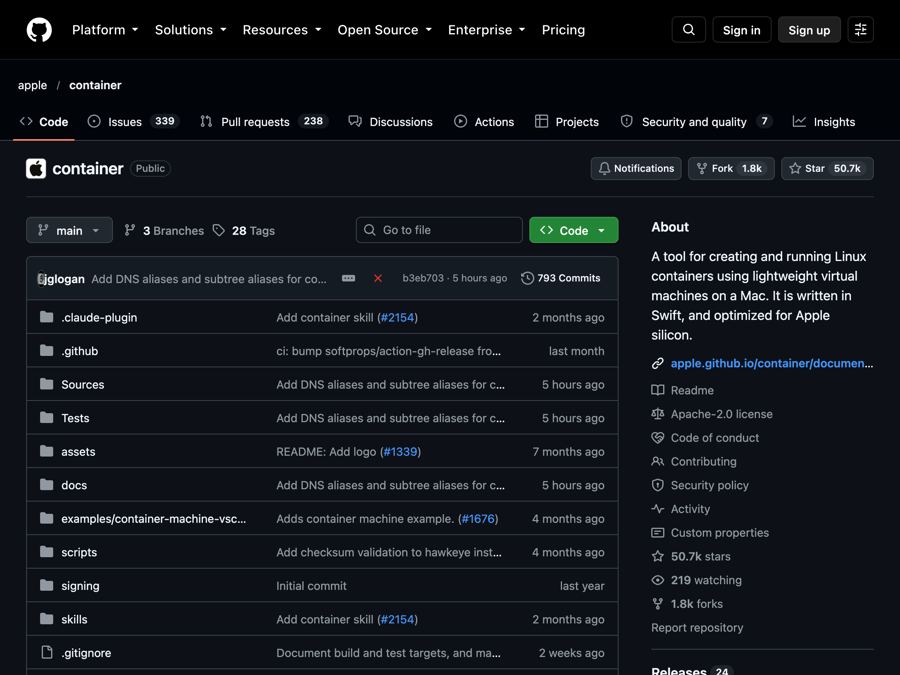Open the Discussions tab
900x675 pixels.
point(390,122)
